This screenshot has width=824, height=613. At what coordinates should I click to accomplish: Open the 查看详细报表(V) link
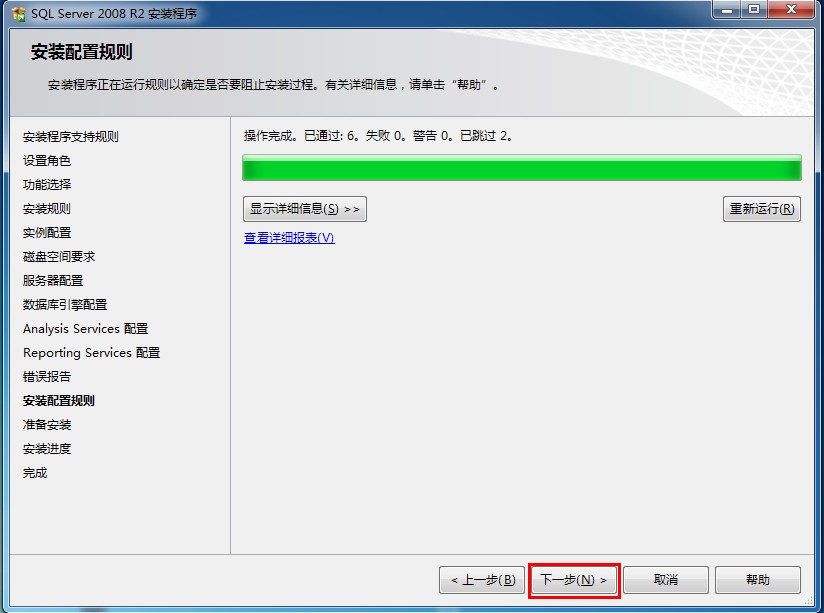(289, 238)
